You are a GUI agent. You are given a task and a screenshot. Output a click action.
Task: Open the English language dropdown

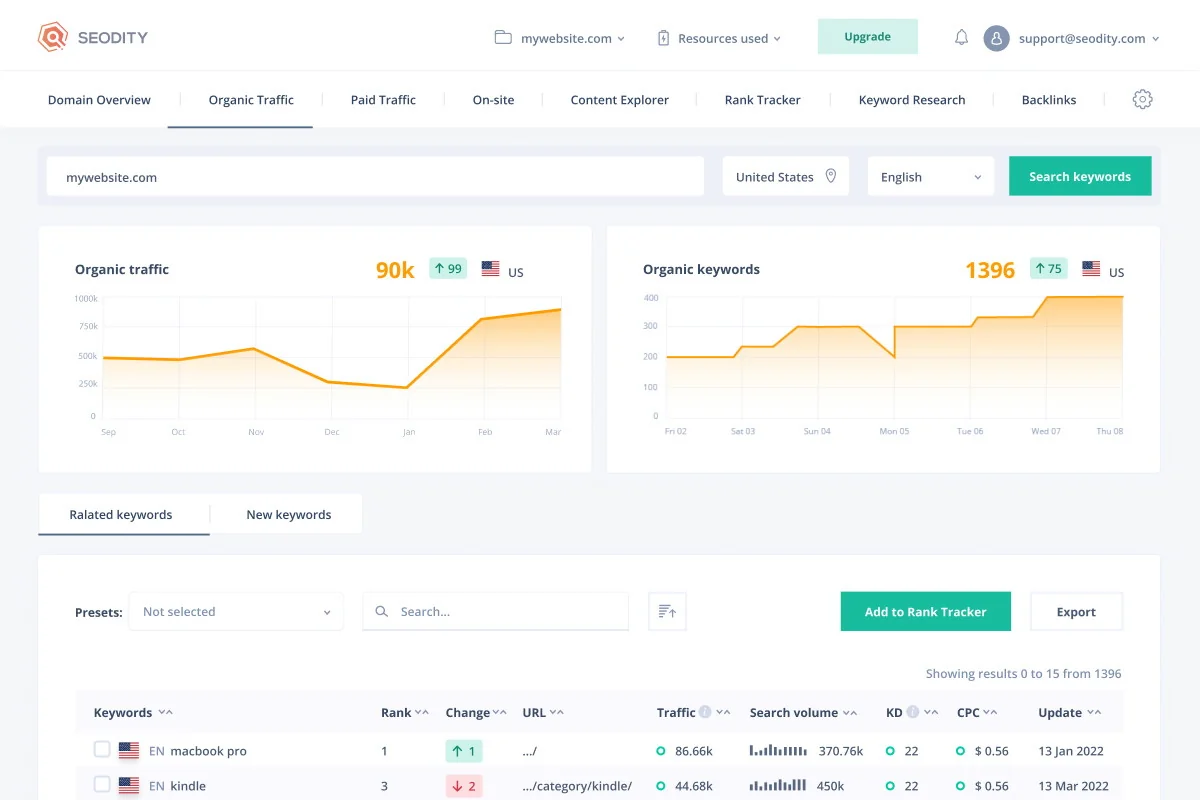pos(930,177)
